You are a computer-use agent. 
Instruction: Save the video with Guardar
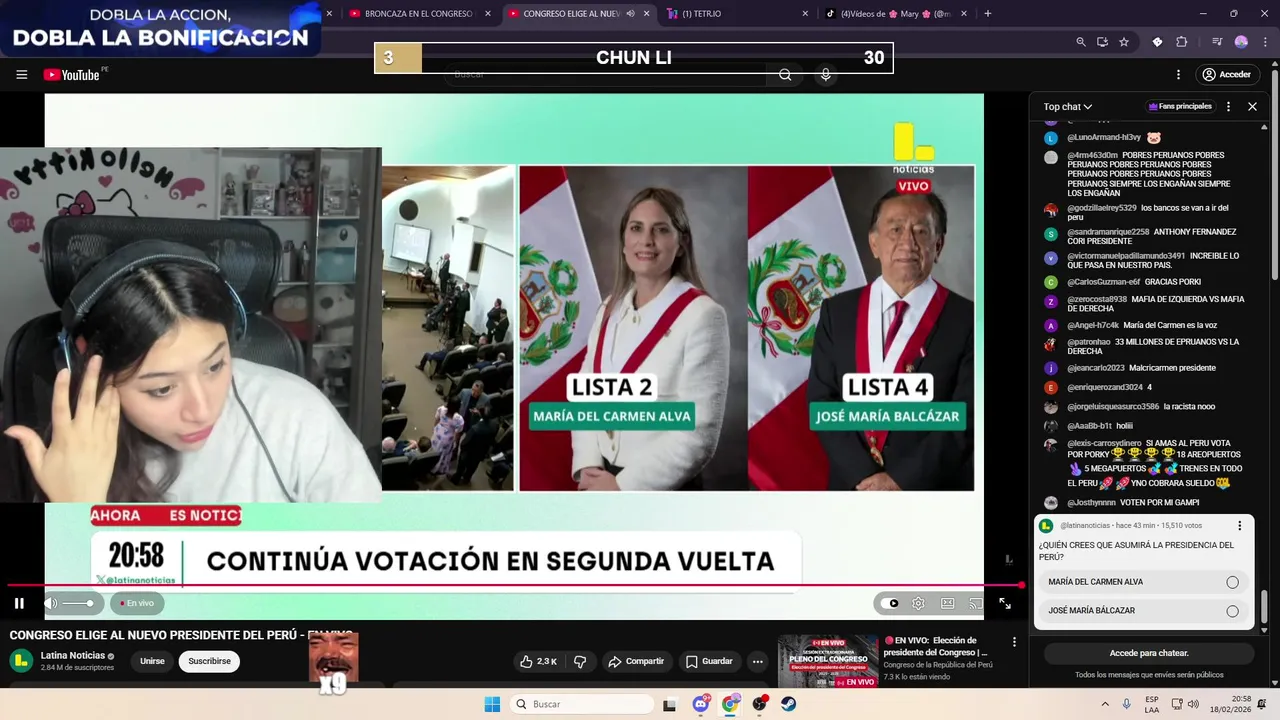tap(709, 661)
